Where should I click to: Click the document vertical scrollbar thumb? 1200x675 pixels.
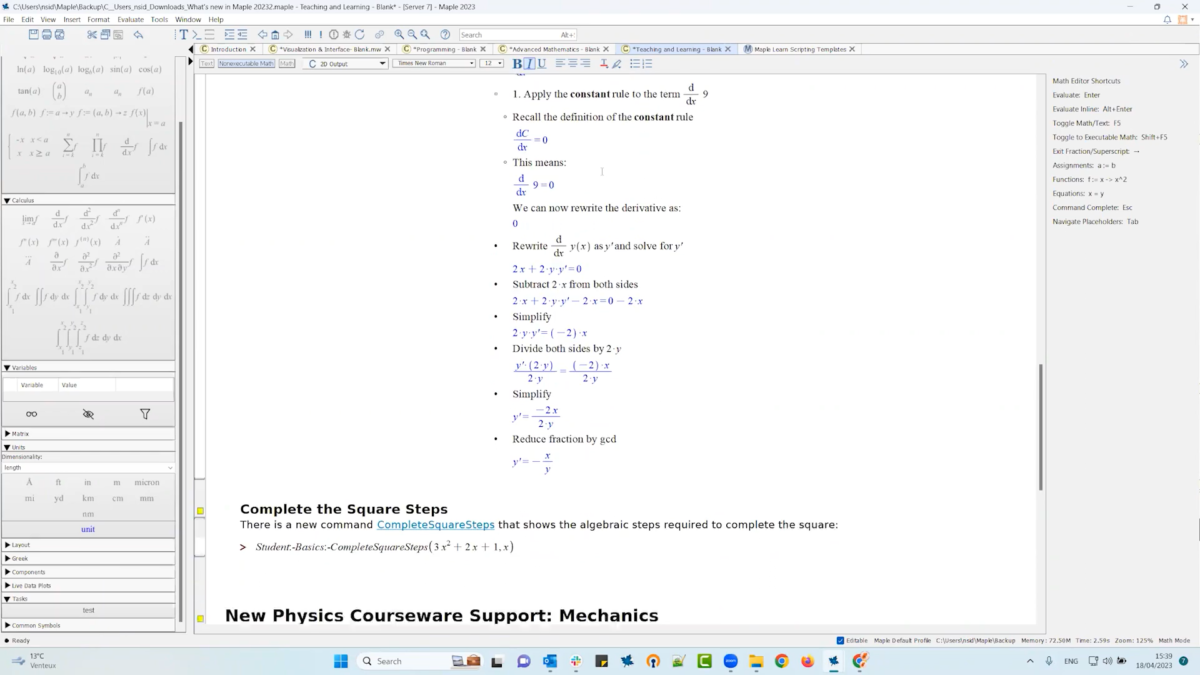[1040, 427]
